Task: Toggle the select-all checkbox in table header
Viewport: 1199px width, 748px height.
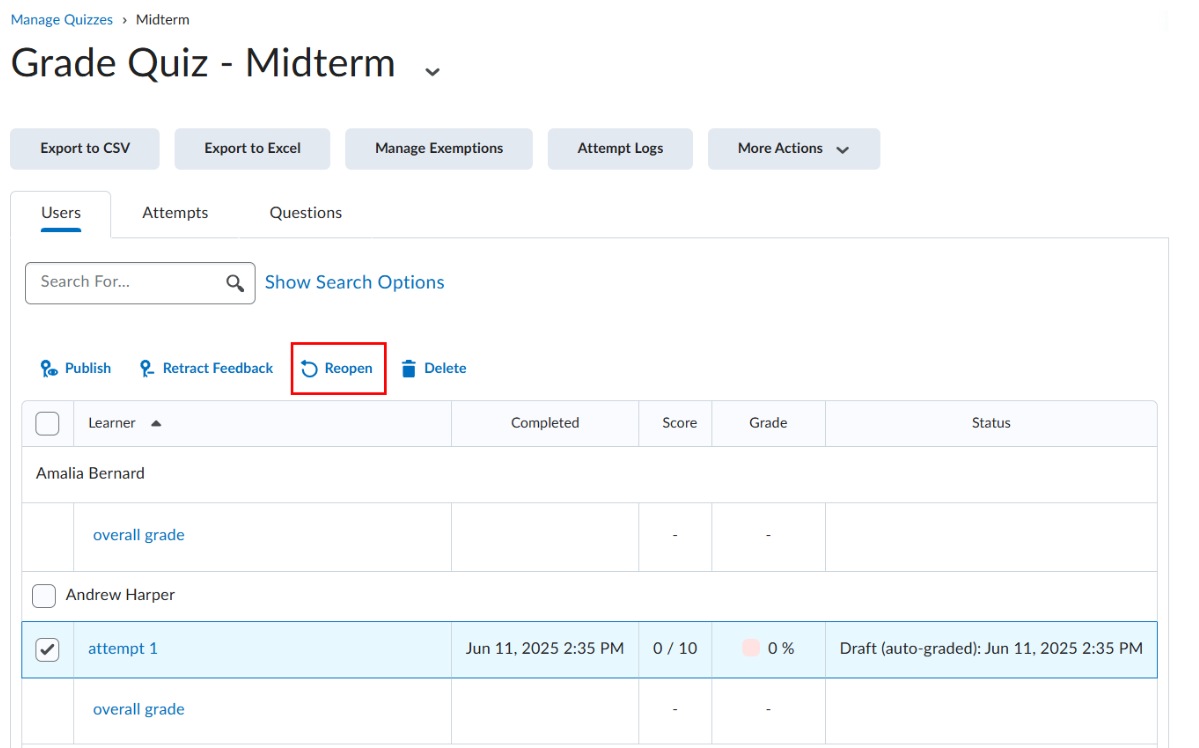Action: coord(47,423)
